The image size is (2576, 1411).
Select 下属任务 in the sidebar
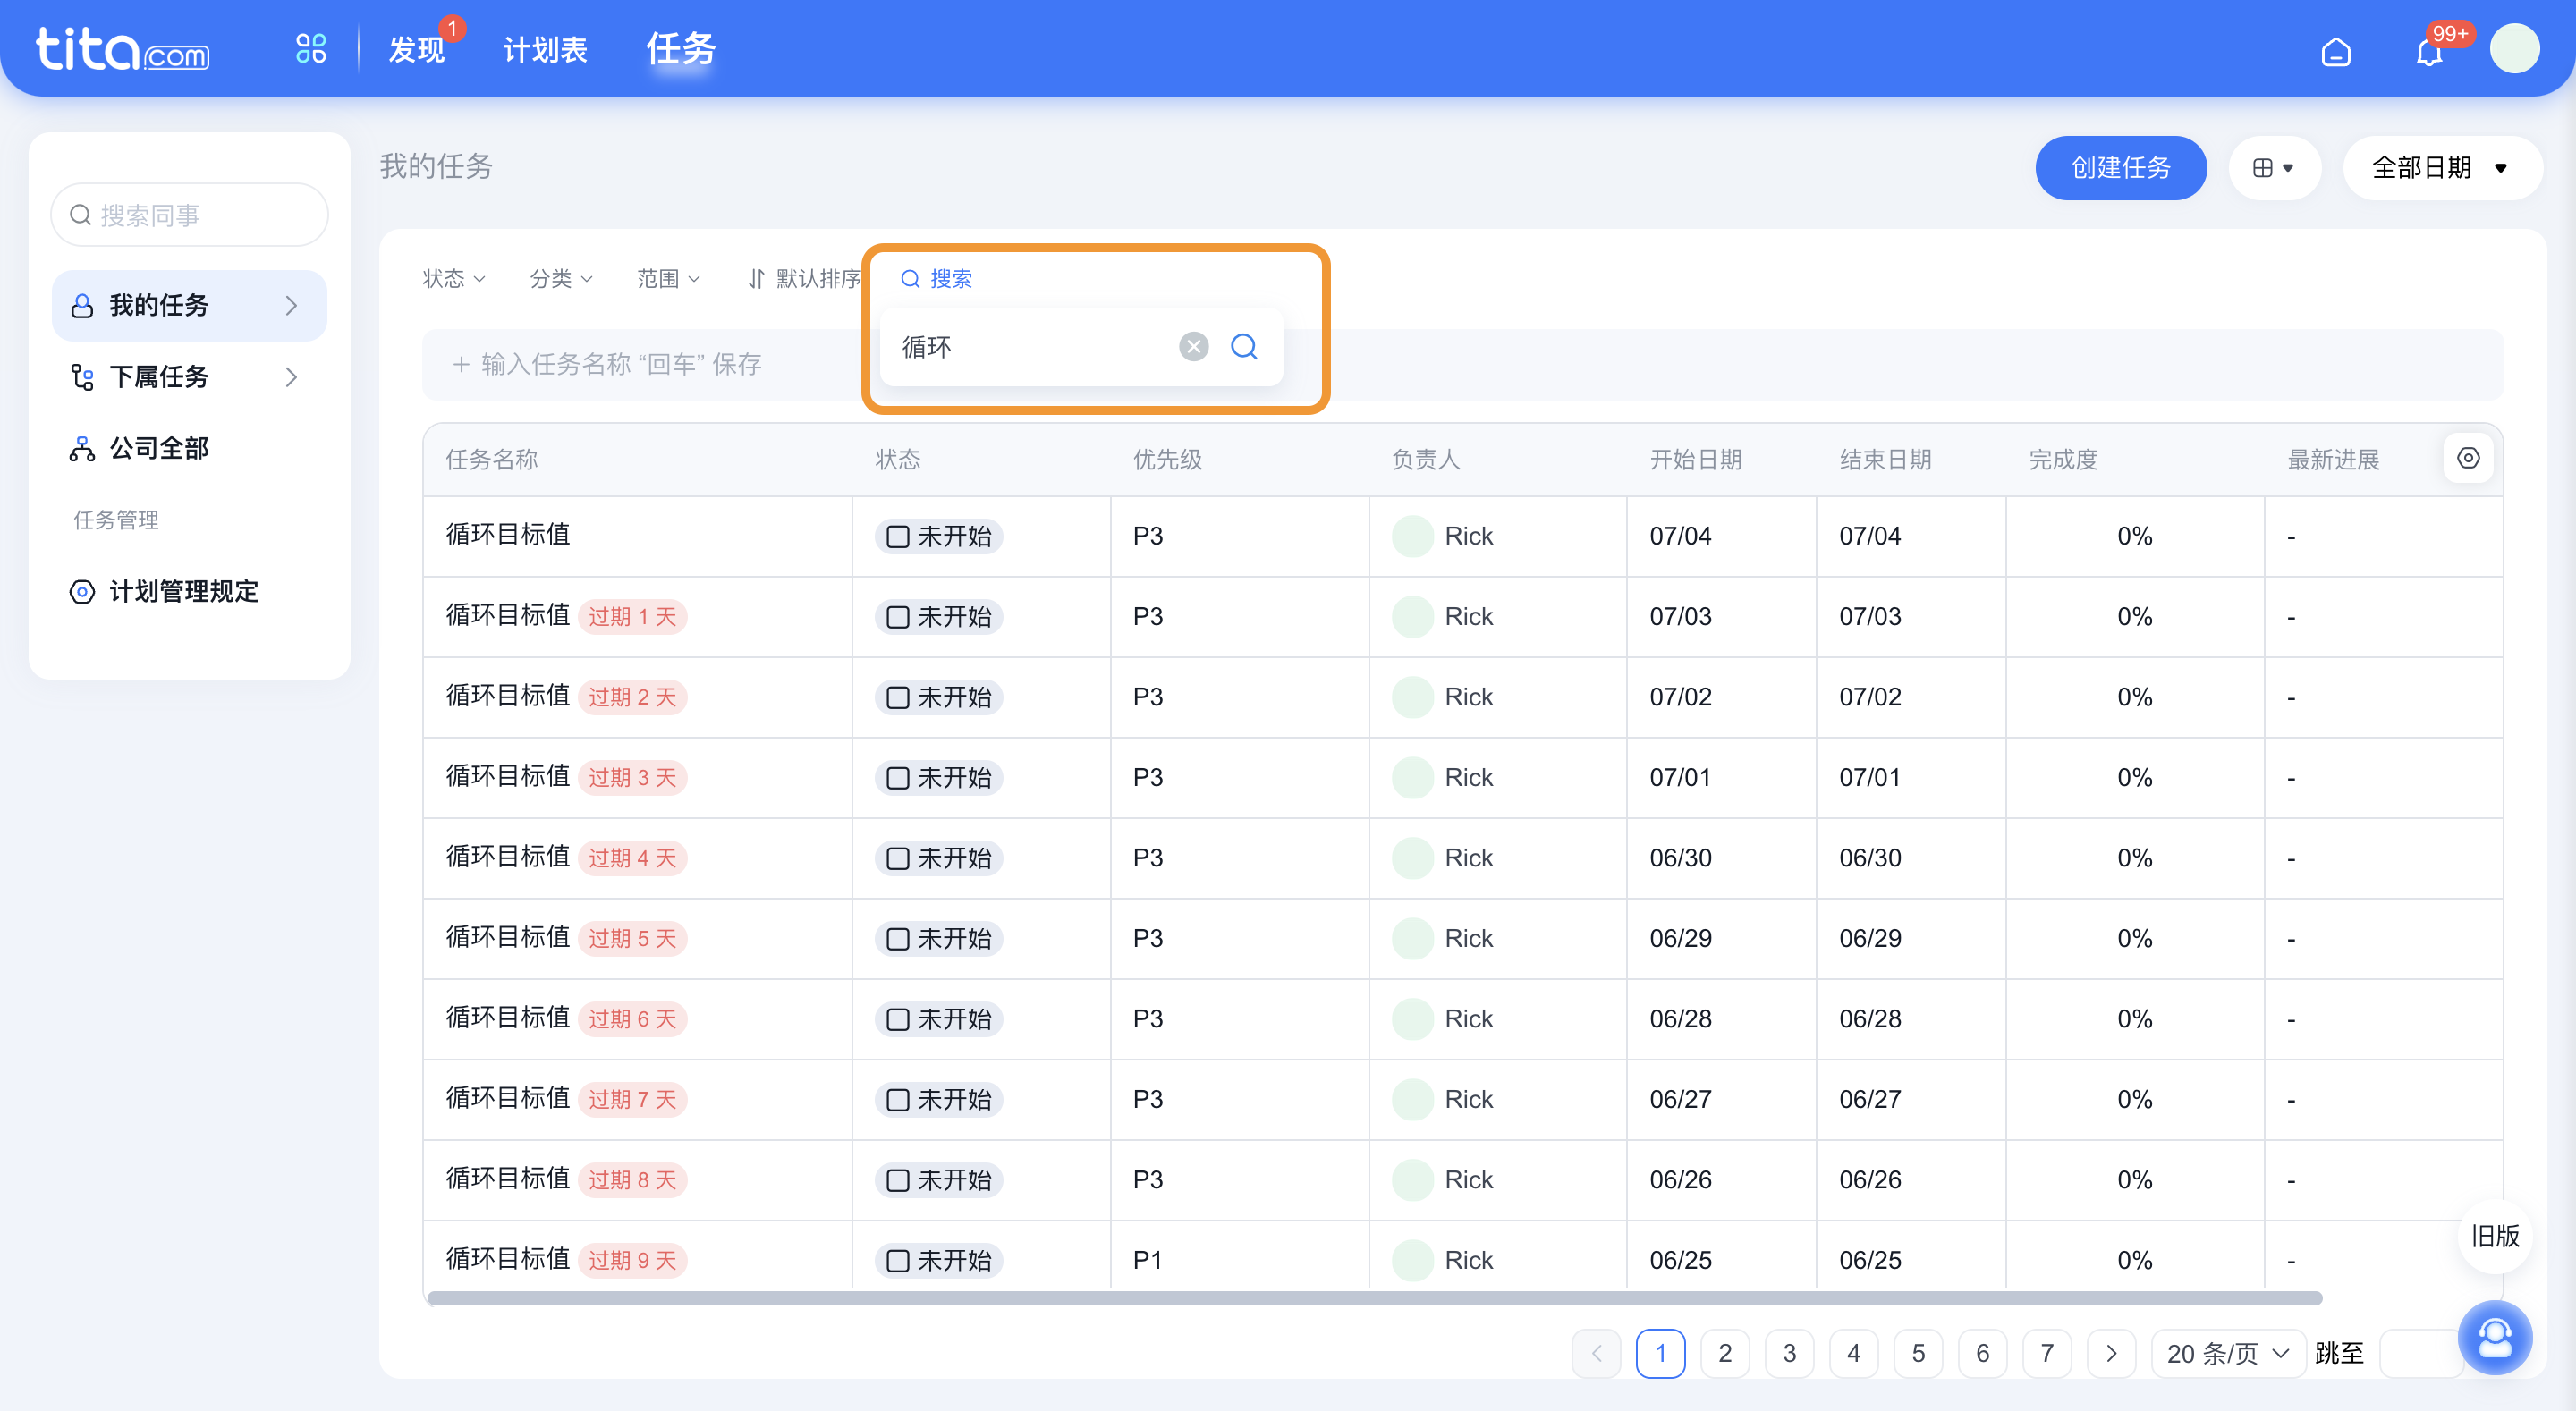point(189,377)
